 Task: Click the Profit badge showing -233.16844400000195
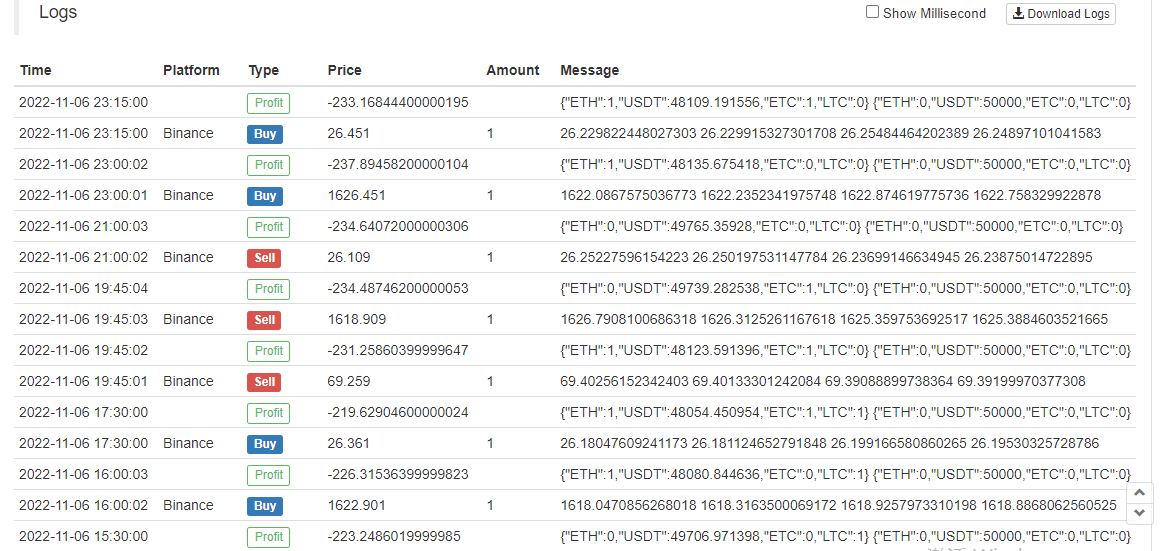(x=268, y=103)
